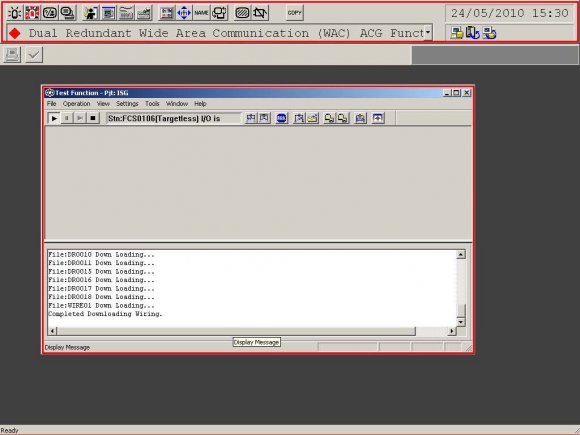Click the red diamond alarm marker

[x=15, y=33]
